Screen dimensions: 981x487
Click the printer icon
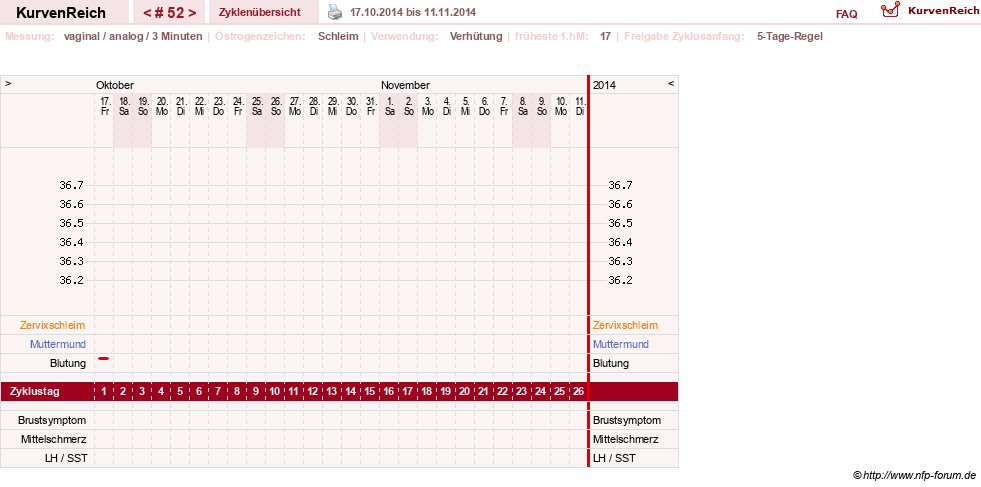[x=336, y=12]
